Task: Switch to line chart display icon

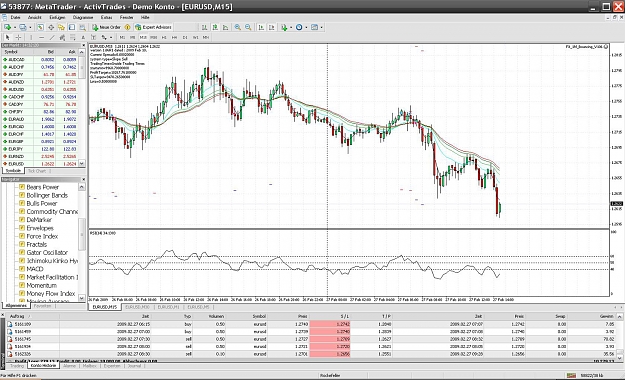Action: pyautogui.click(x=225, y=27)
